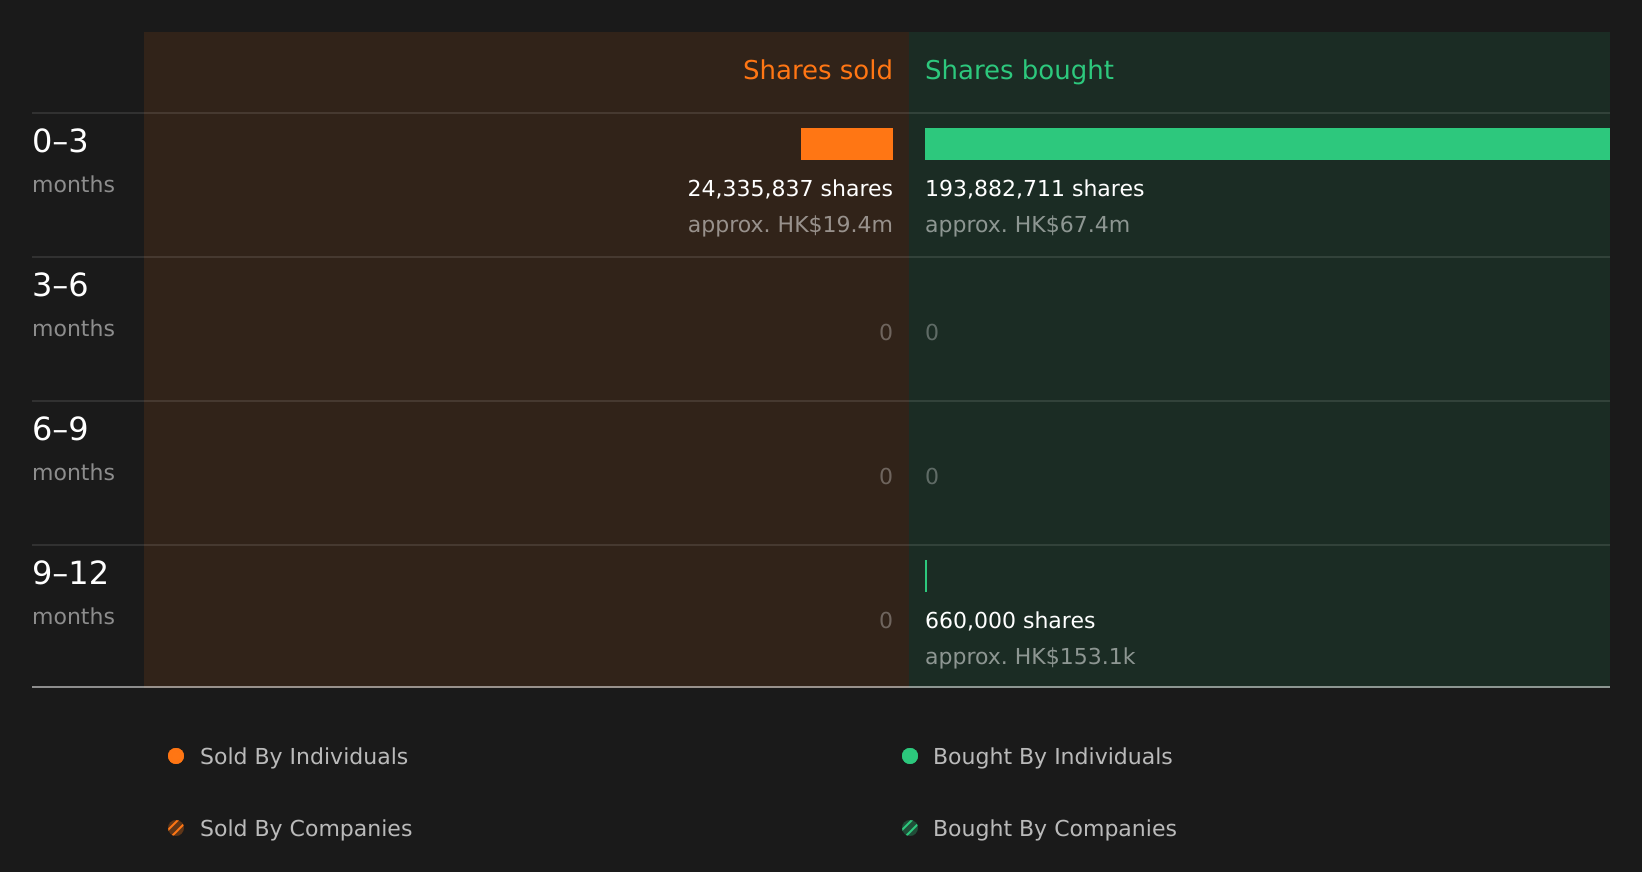Toggle the Sold By Companies legend label
Viewport: 1642px width, 872px height.
point(306,829)
